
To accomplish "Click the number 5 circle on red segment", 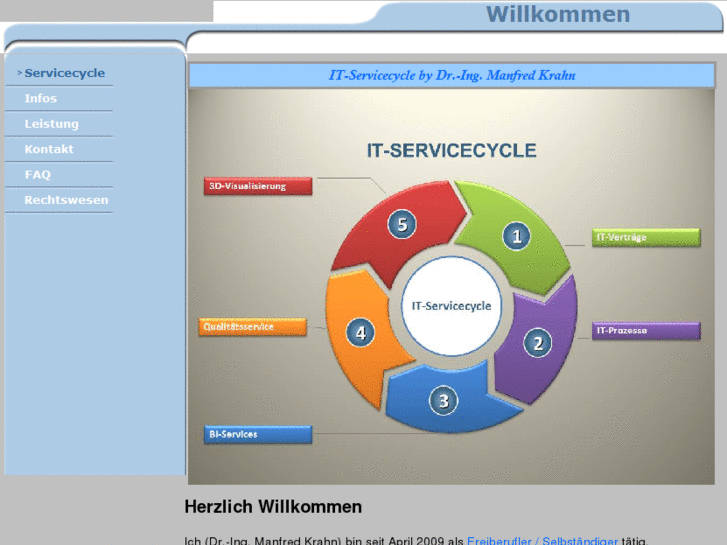I will pyautogui.click(x=402, y=224).
